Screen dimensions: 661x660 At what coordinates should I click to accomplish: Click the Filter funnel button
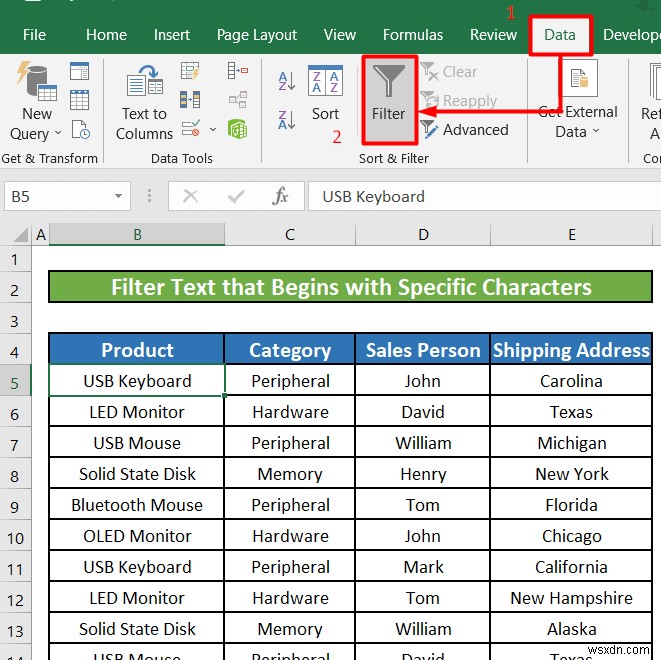(389, 99)
